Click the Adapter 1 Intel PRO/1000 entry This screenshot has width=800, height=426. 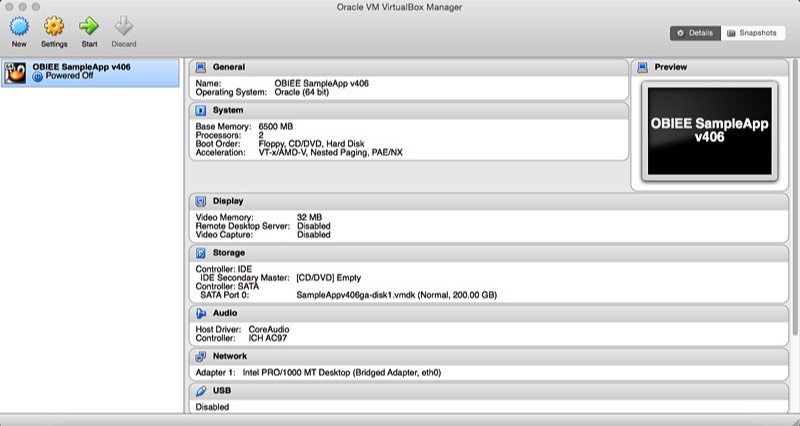tap(342, 373)
